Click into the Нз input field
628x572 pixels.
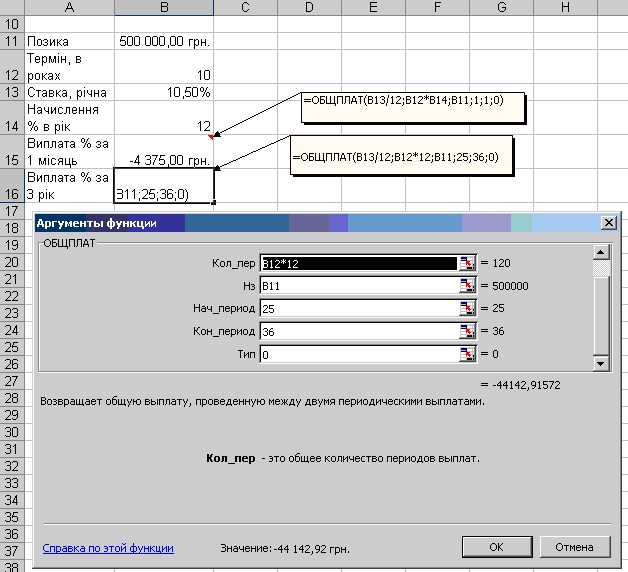click(x=357, y=286)
